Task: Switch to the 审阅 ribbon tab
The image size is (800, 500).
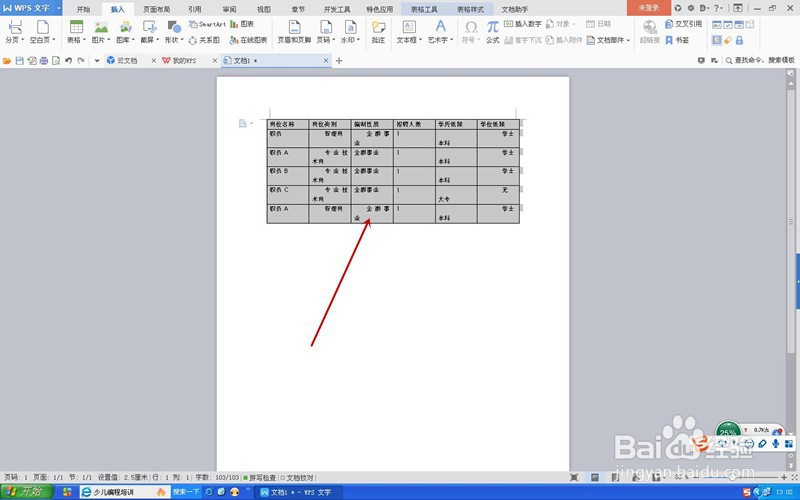Action: tap(229, 9)
